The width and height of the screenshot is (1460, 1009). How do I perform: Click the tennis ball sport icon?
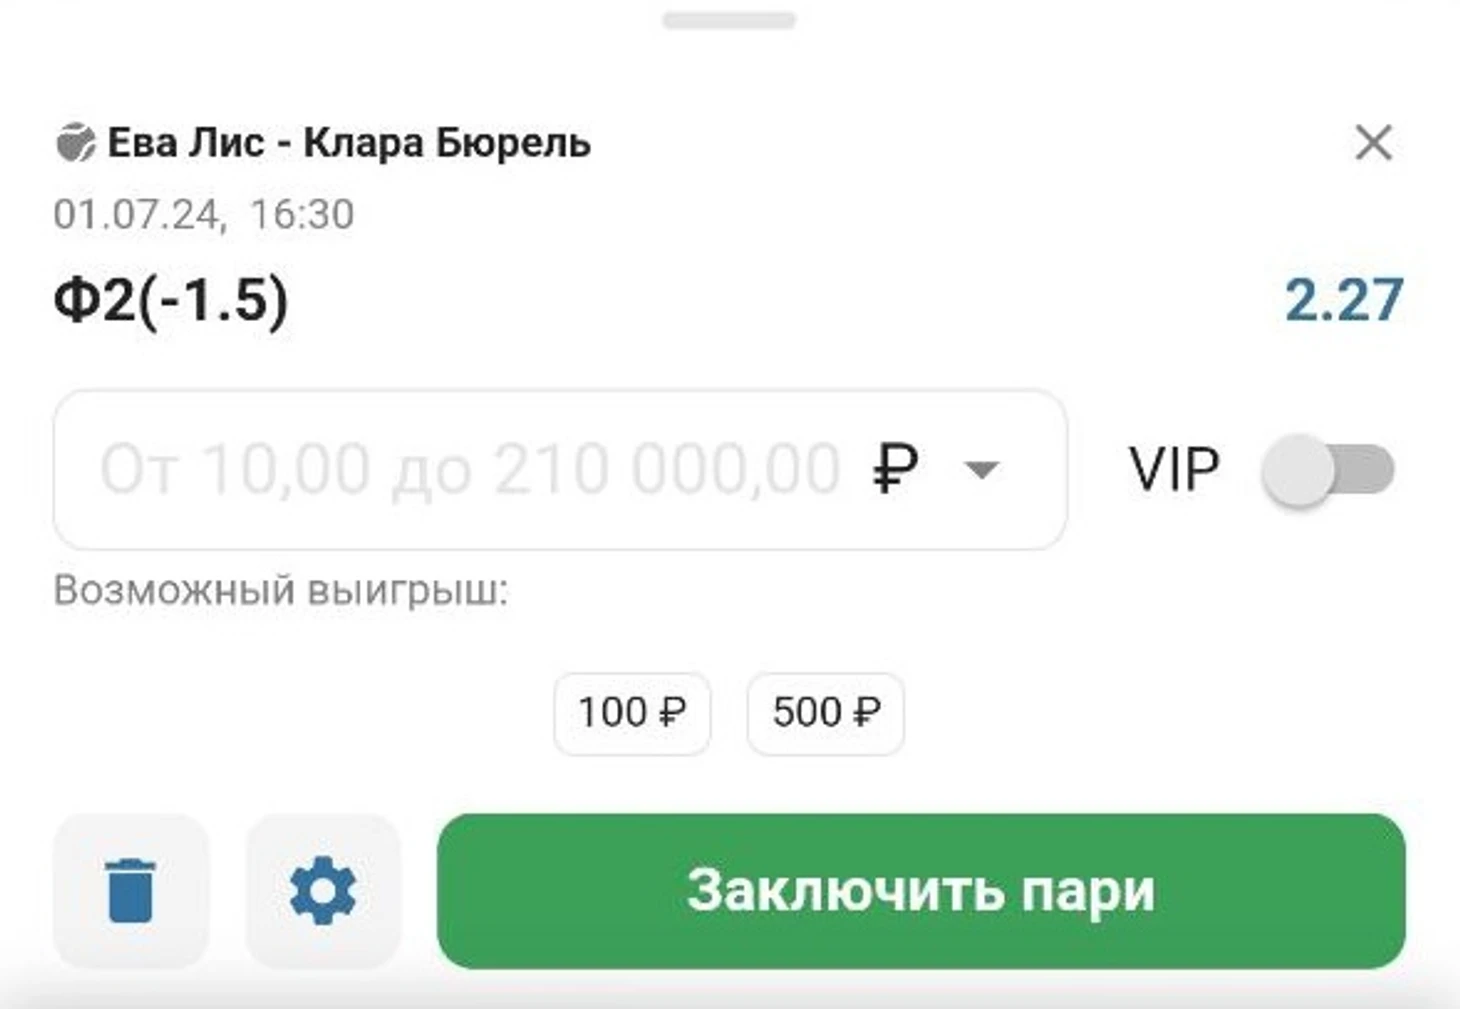click(75, 143)
